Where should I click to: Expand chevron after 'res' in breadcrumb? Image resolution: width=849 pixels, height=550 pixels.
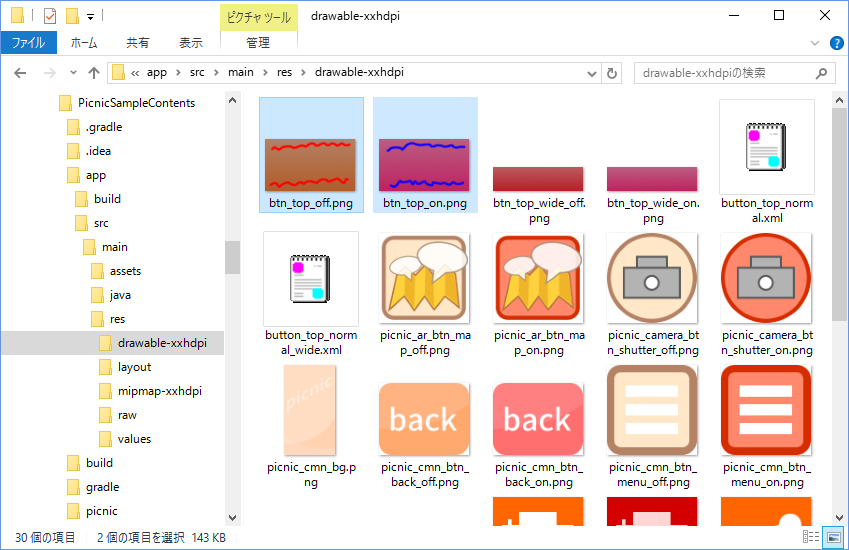303,73
